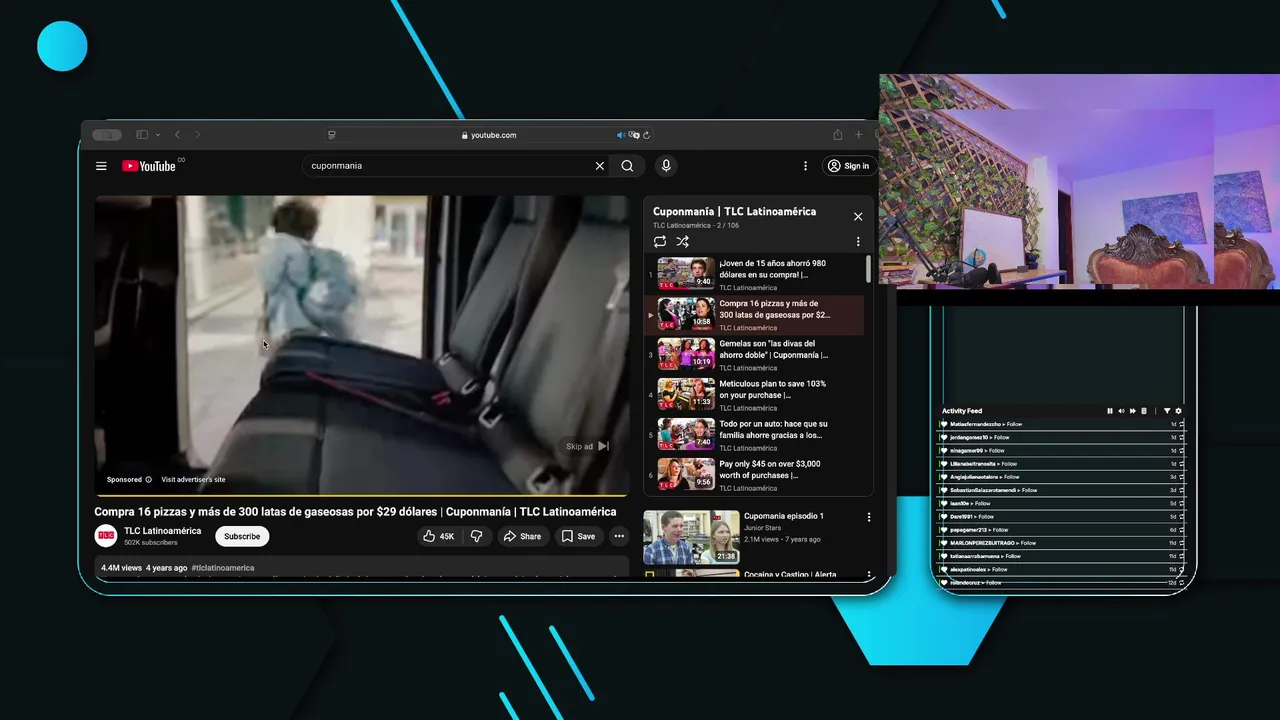Mute Activity Feed alerts

coord(1121,411)
